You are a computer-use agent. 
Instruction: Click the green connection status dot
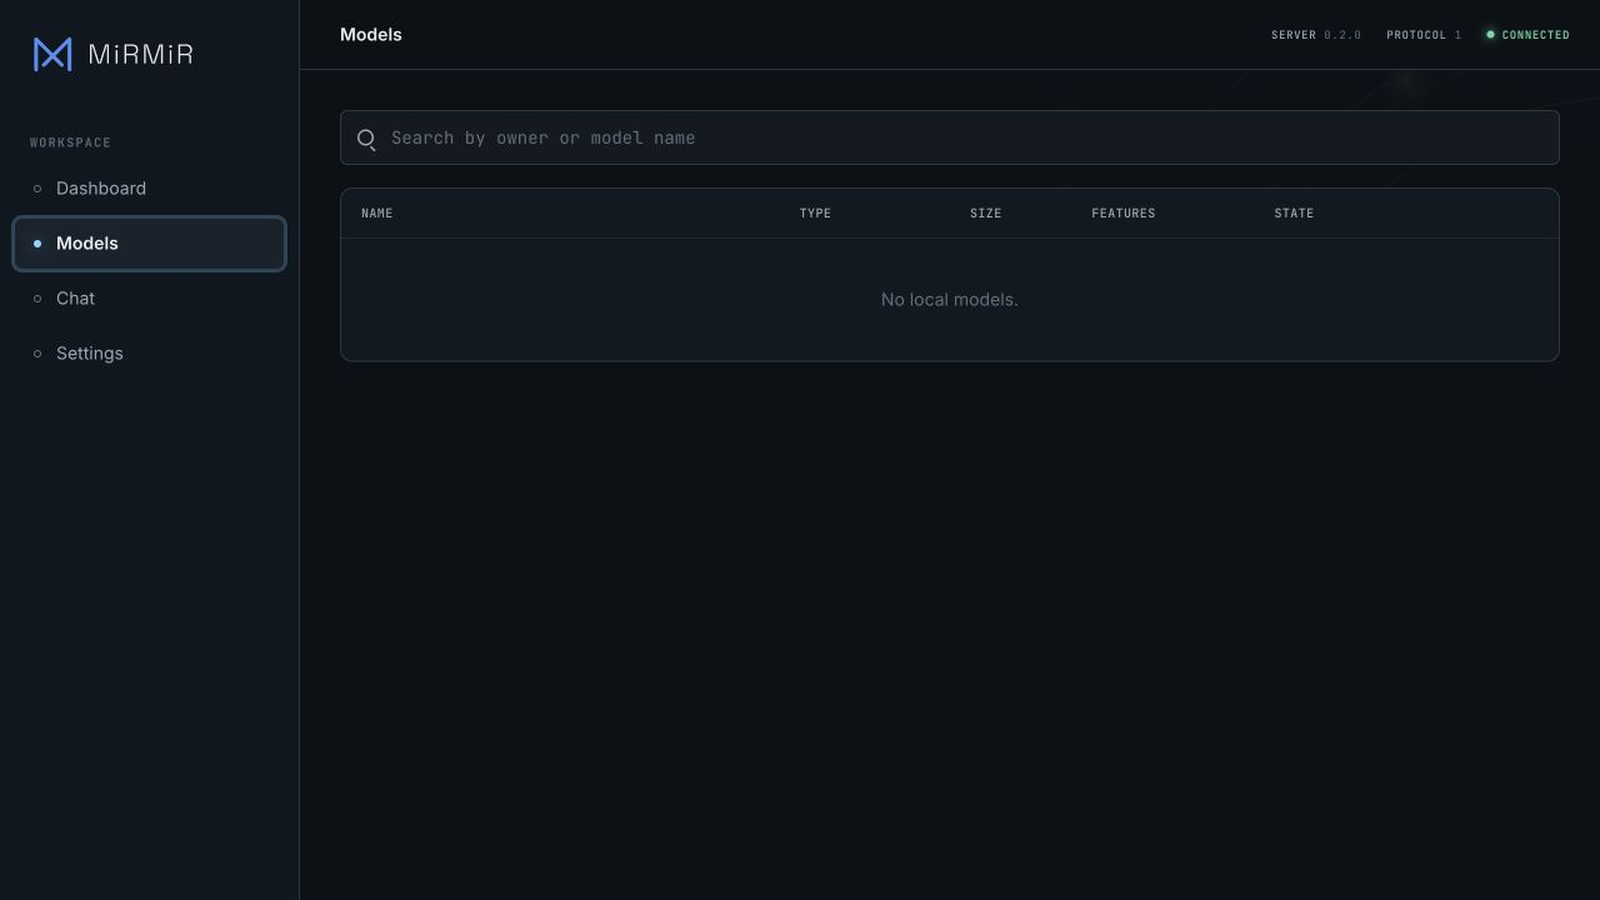1490,35
